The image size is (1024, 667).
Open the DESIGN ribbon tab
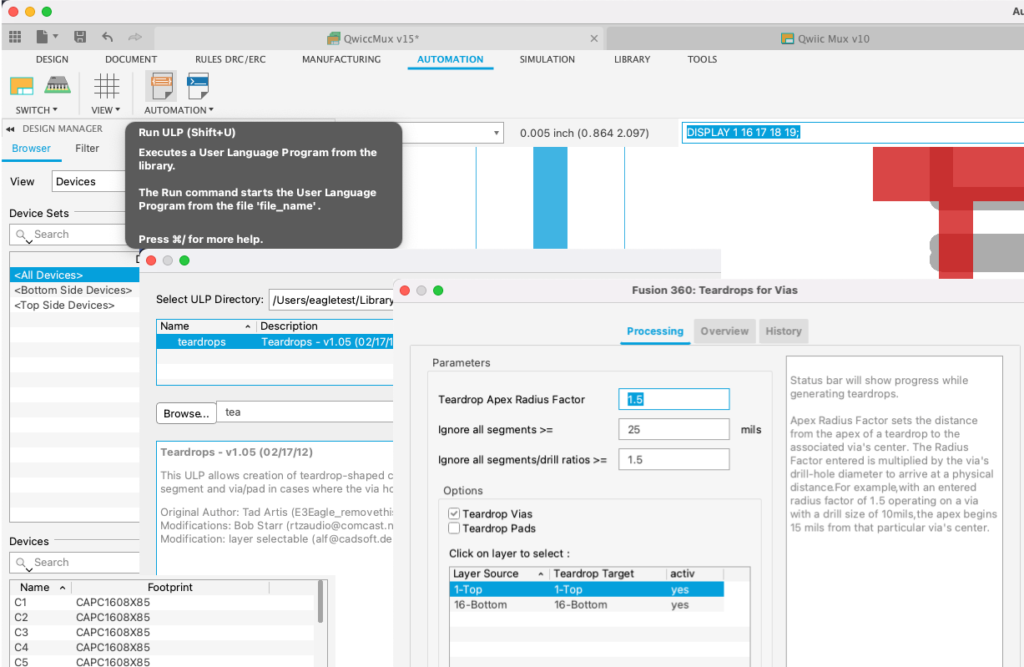click(x=52, y=59)
